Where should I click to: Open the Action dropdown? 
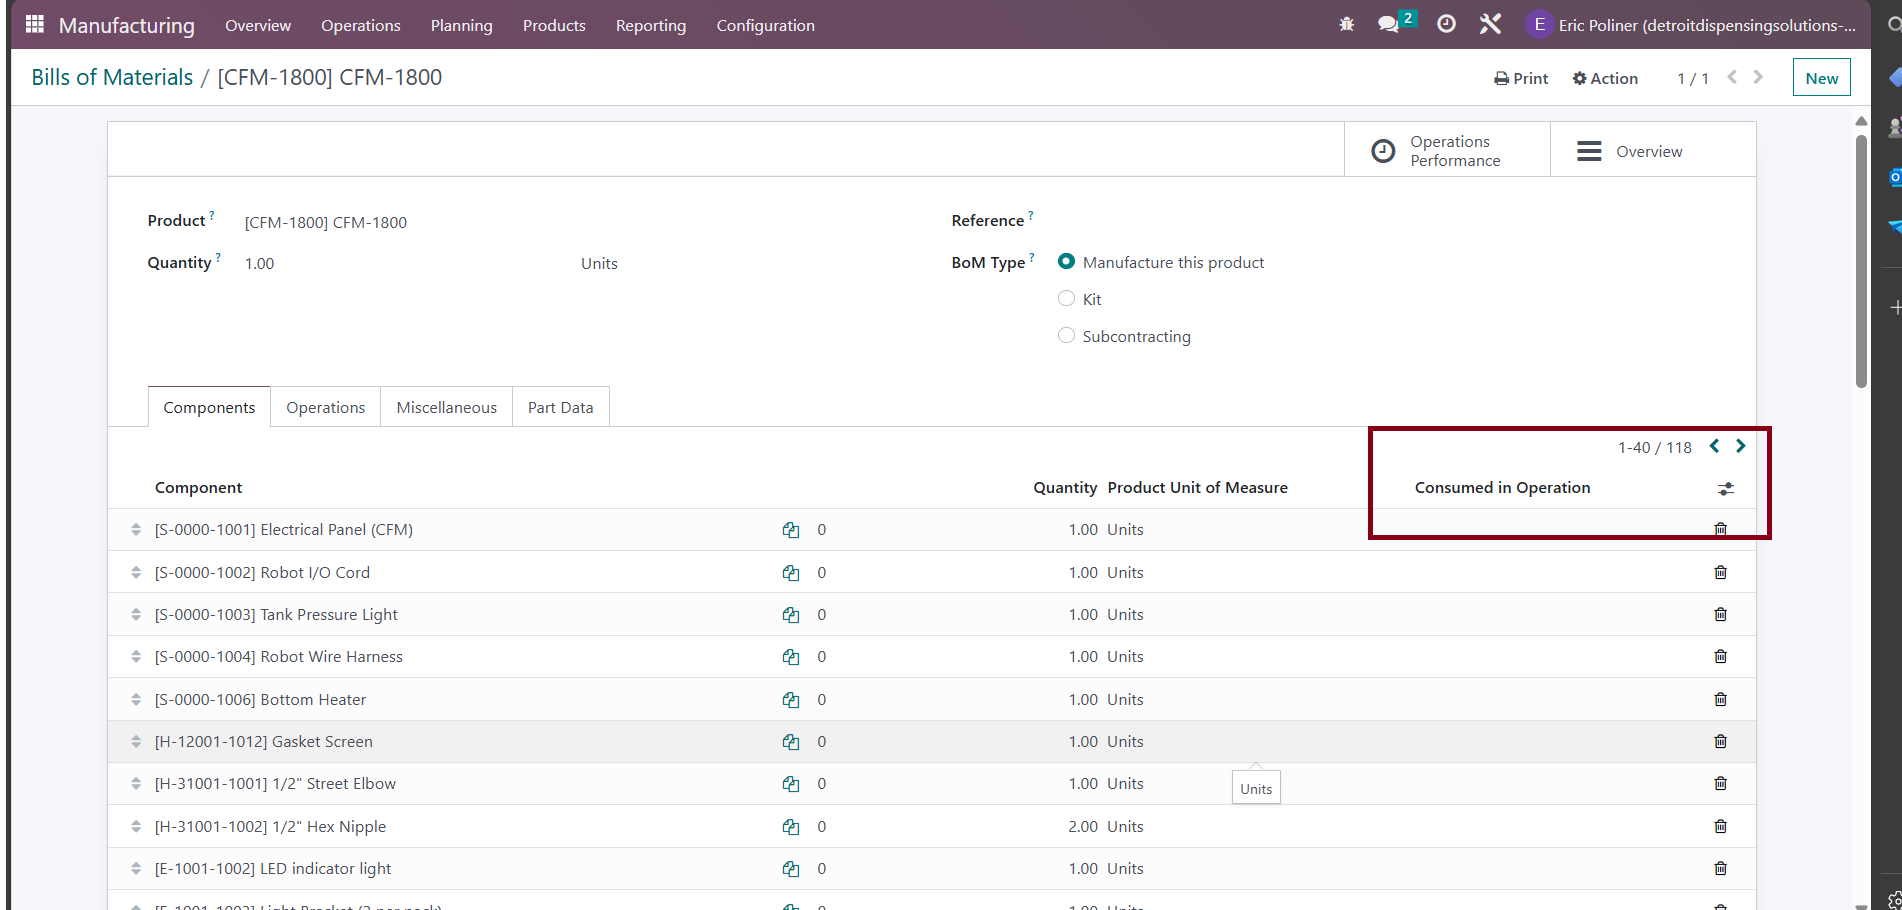pos(1605,78)
